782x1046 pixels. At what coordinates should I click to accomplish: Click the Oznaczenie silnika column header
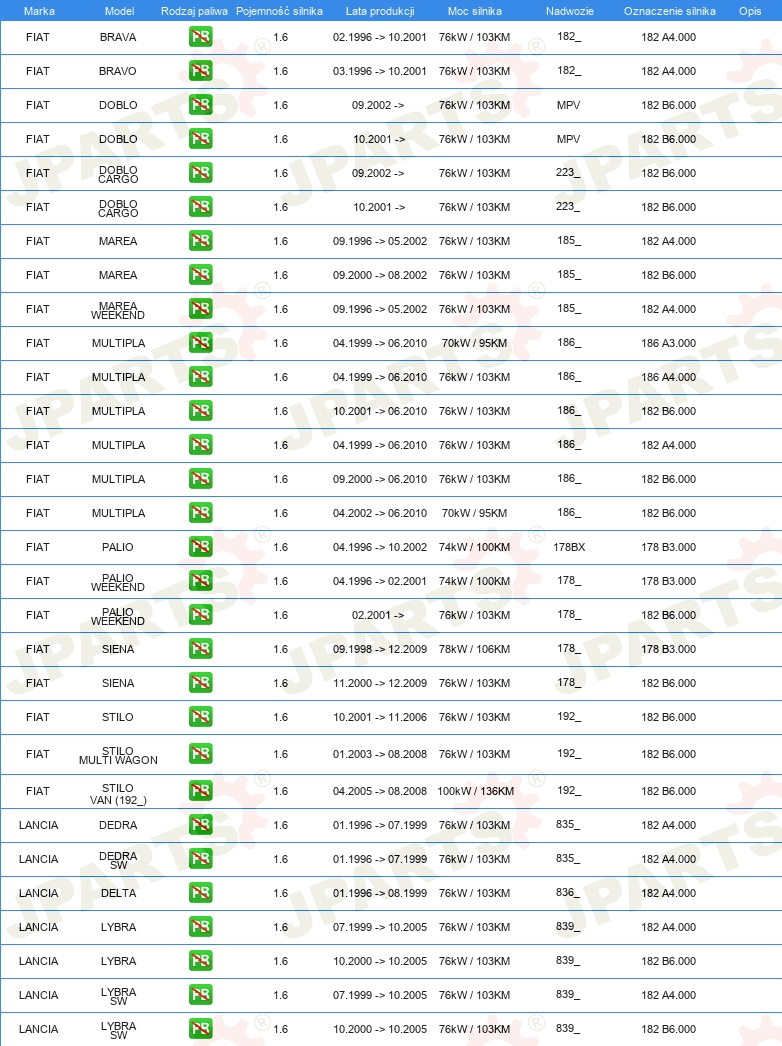pyautogui.click(x=670, y=11)
